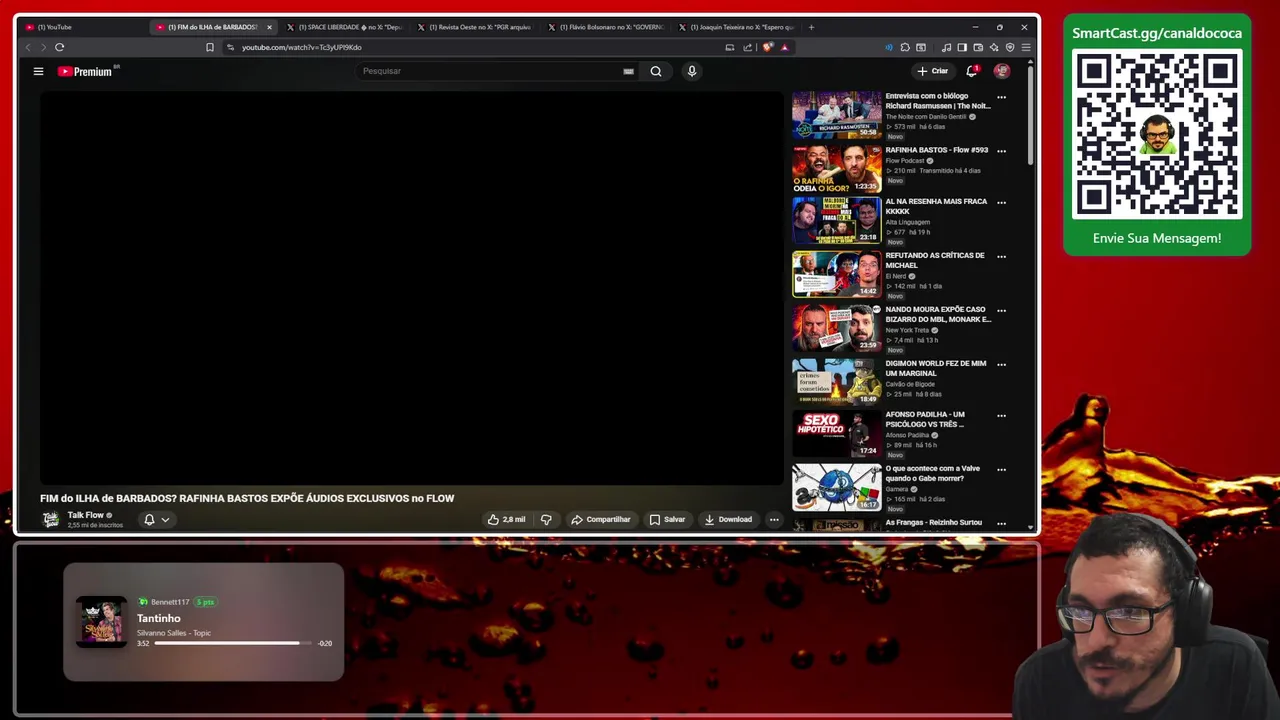
Task: Reload the page with browser refresh
Action: tap(59, 47)
